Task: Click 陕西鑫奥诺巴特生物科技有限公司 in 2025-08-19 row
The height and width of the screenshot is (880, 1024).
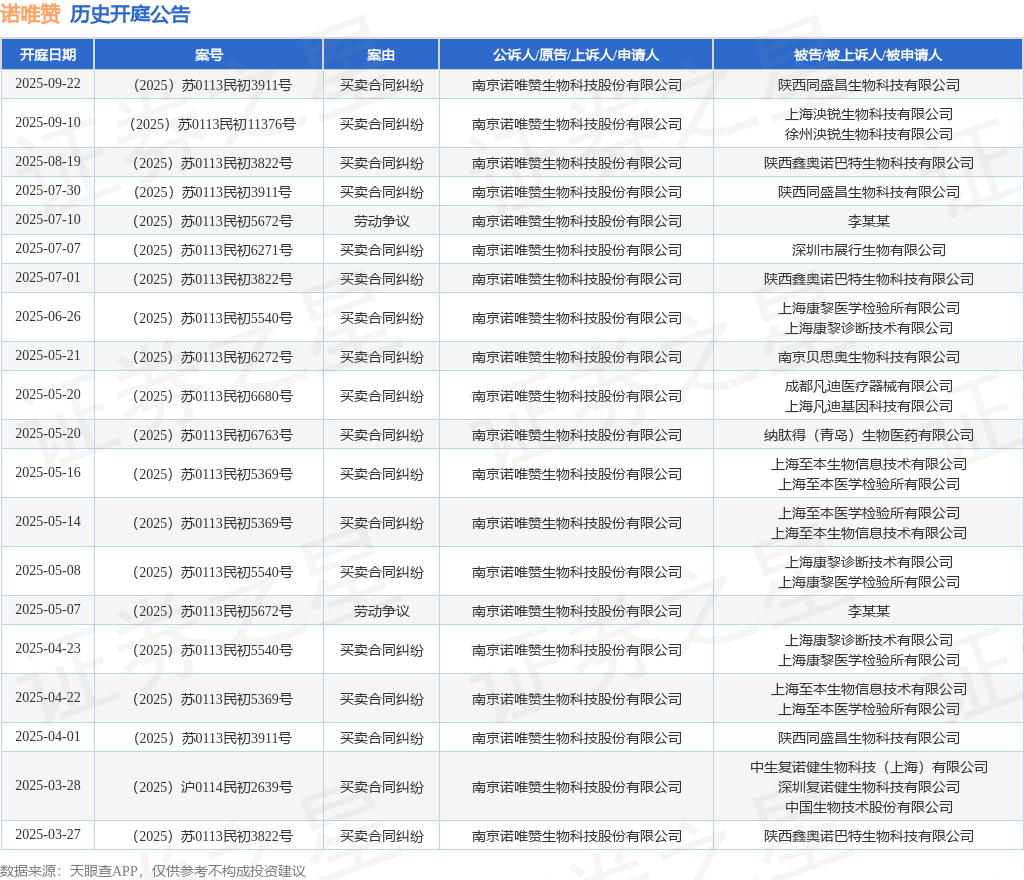Action: (x=869, y=163)
